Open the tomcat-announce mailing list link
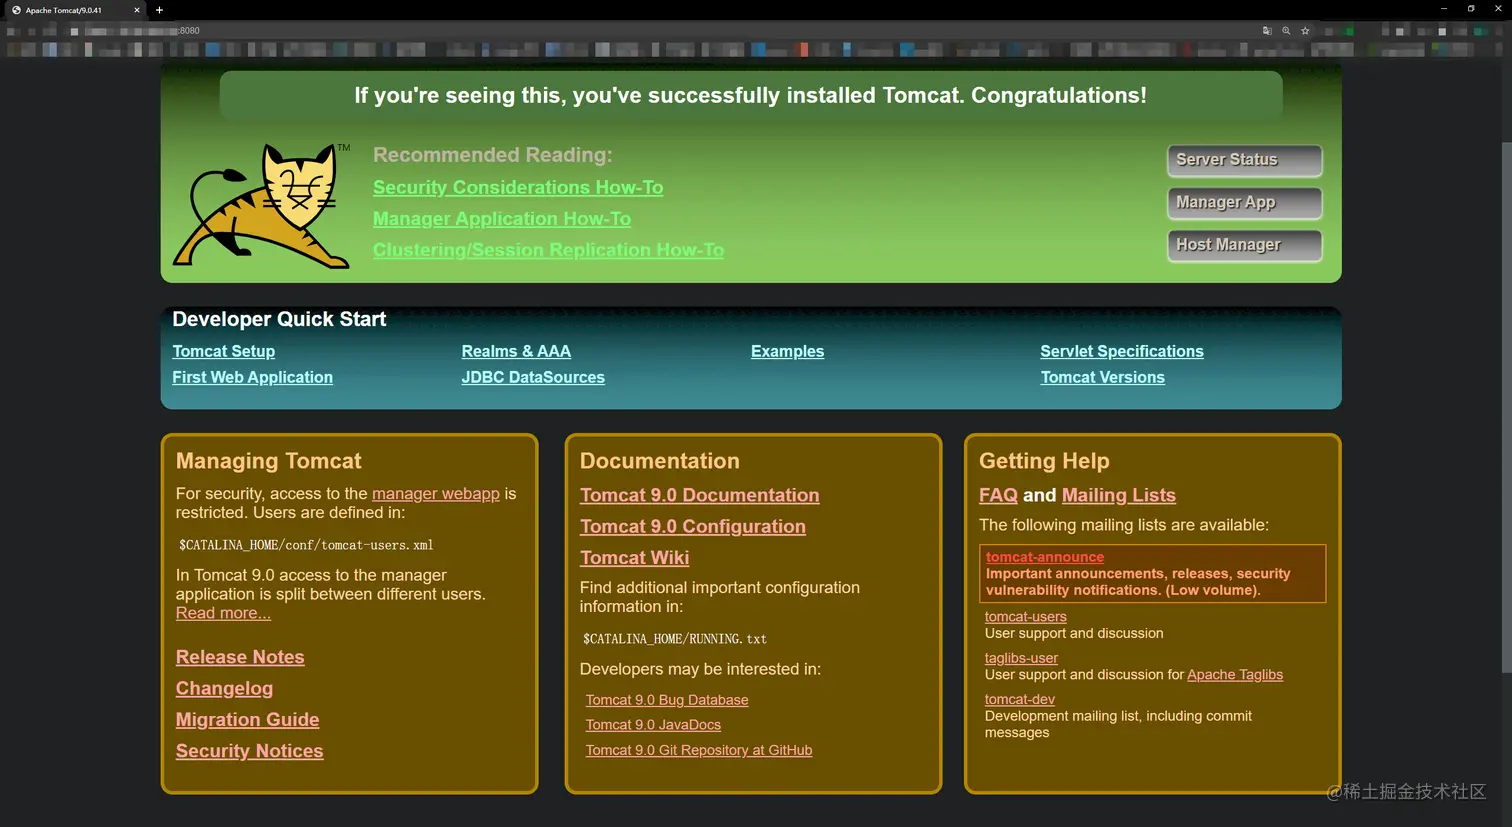Screen dimensions: 1512x827 point(1045,557)
